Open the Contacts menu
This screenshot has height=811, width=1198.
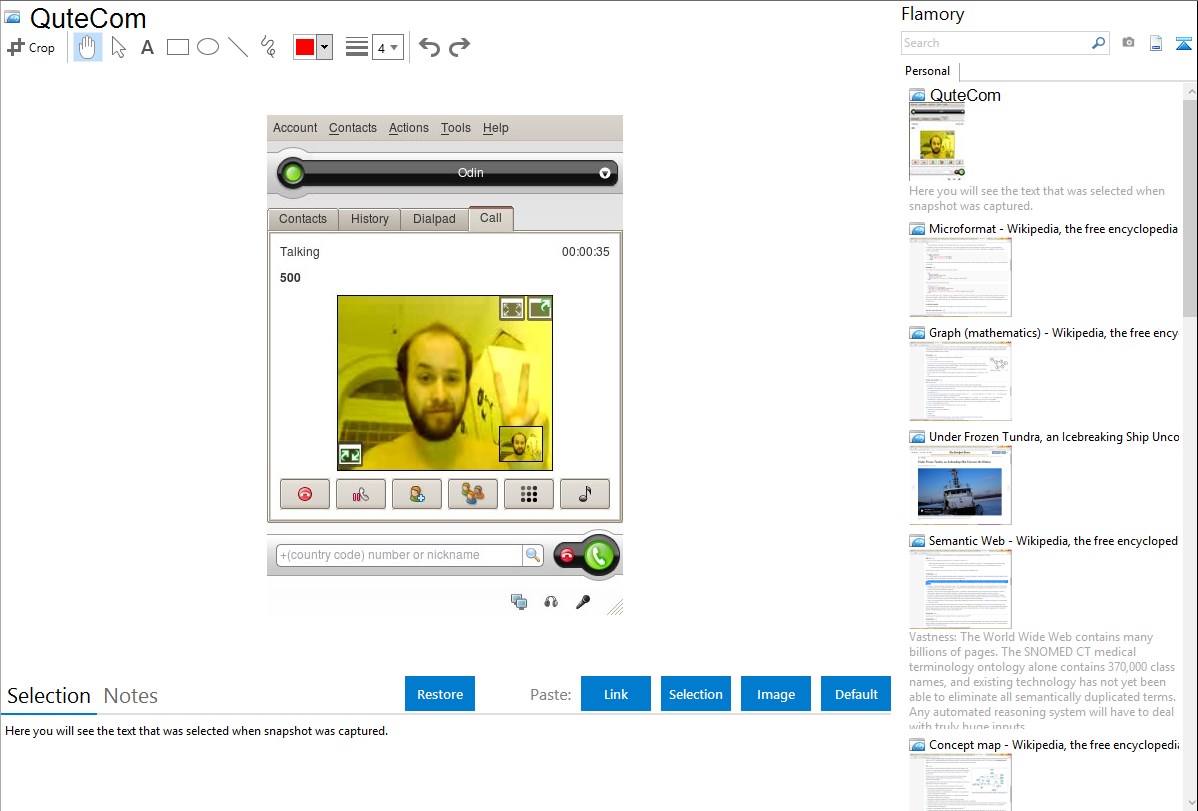(352, 128)
